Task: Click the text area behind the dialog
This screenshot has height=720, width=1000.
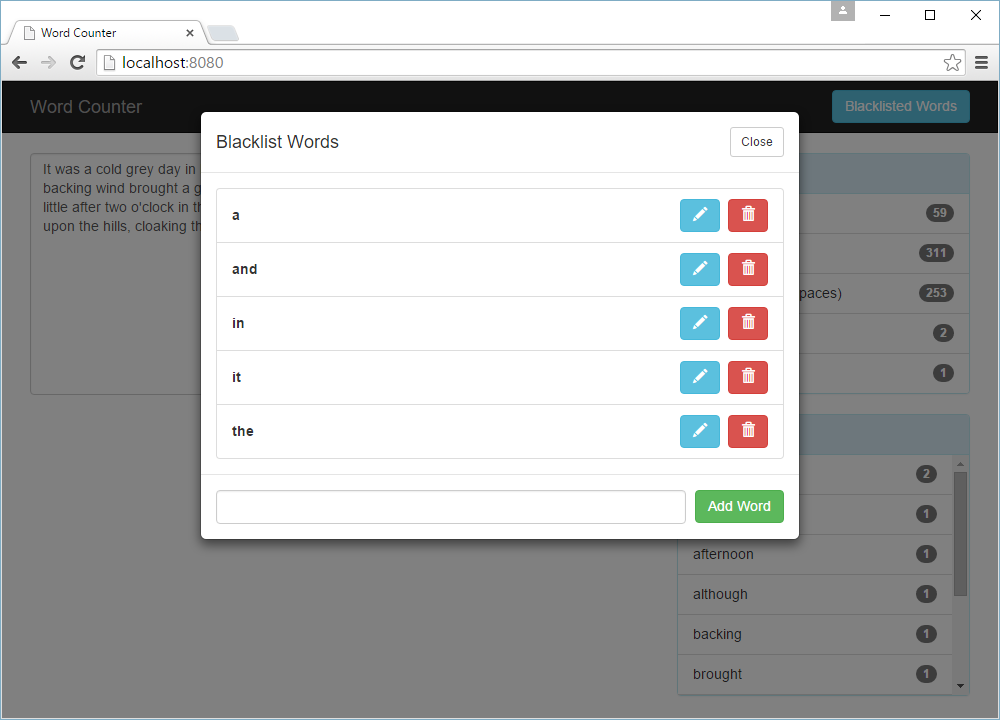Action: click(x=116, y=274)
